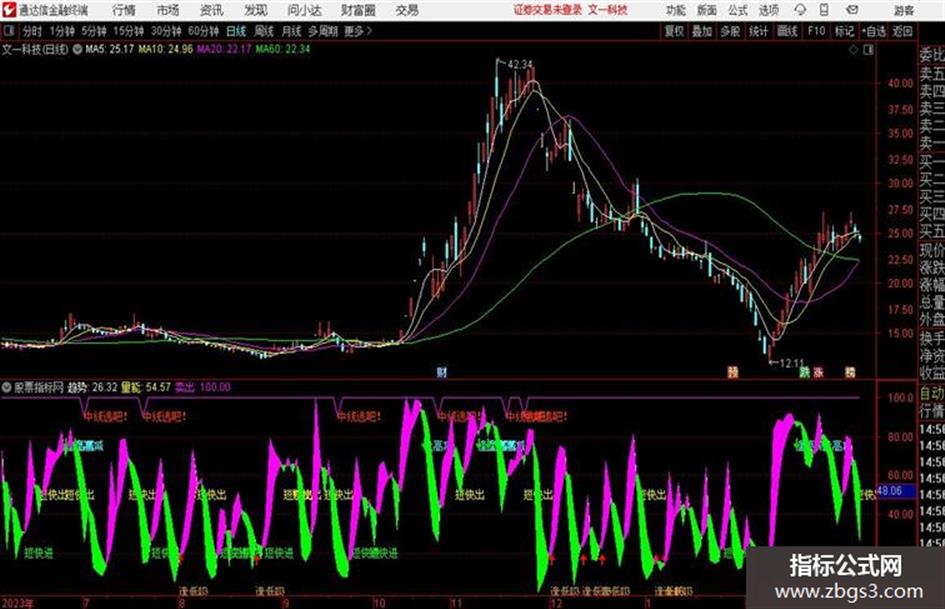945x609 pixels.
Task: Open the 市场 menu
Action: [x=168, y=10]
